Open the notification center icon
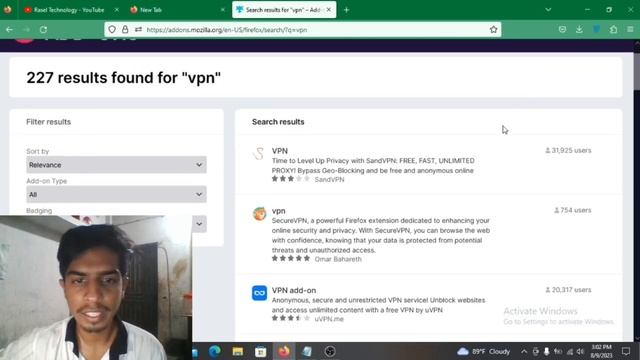Image resolution: width=640 pixels, height=360 pixels. tap(626, 351)
